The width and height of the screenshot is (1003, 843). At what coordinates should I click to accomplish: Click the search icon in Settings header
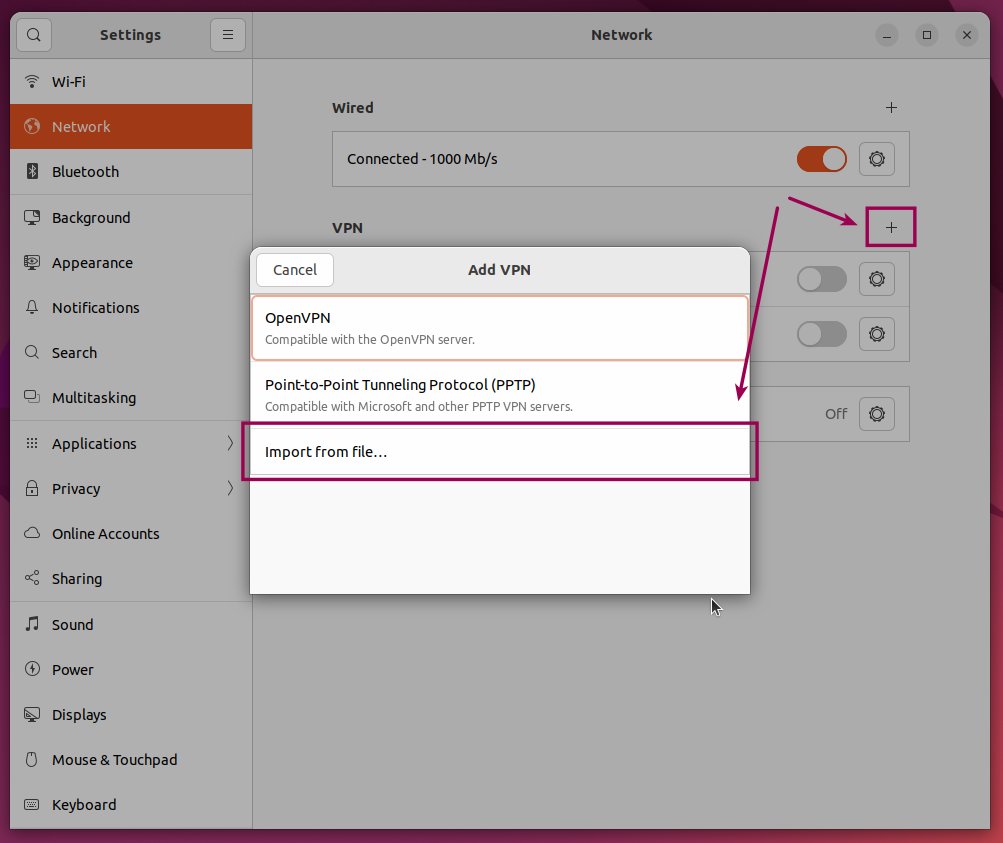[33, 35]
